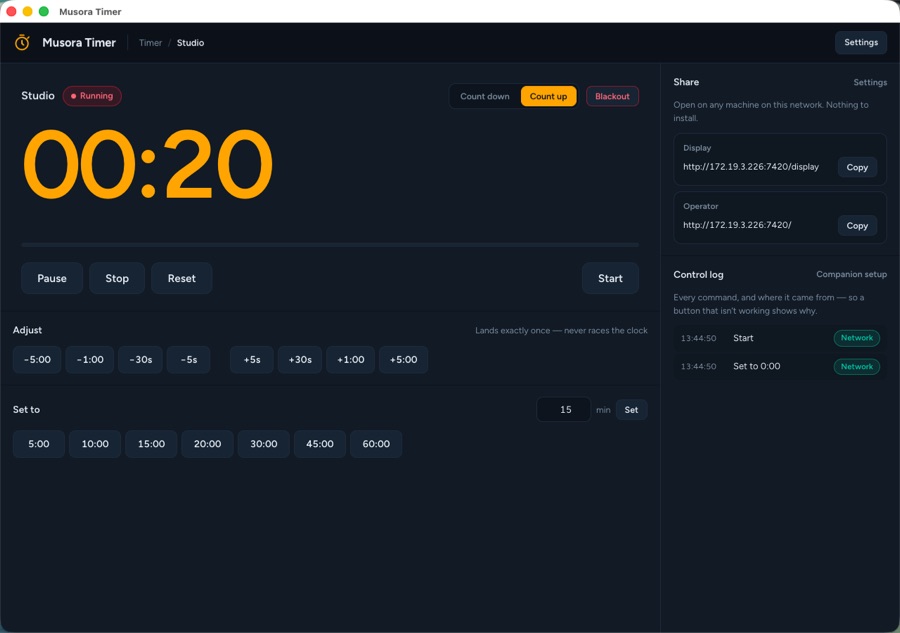Add 5 seconds to the timer

pos(252,360)
